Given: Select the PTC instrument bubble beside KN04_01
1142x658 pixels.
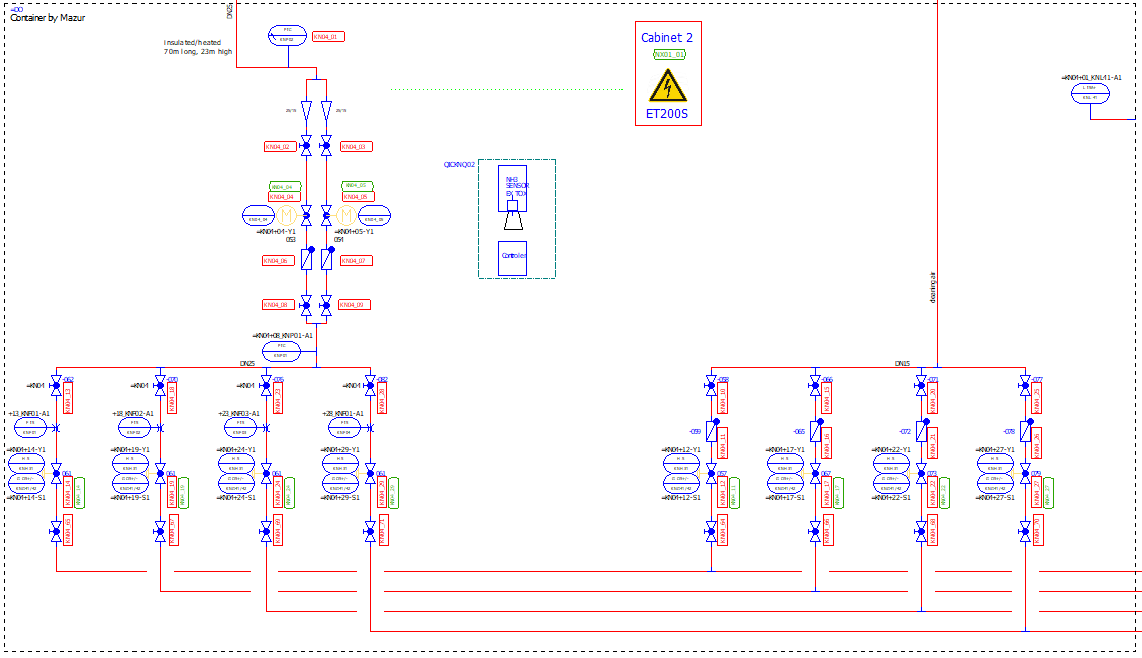Looking at the screenshot, I should click(x=288, y=36).
